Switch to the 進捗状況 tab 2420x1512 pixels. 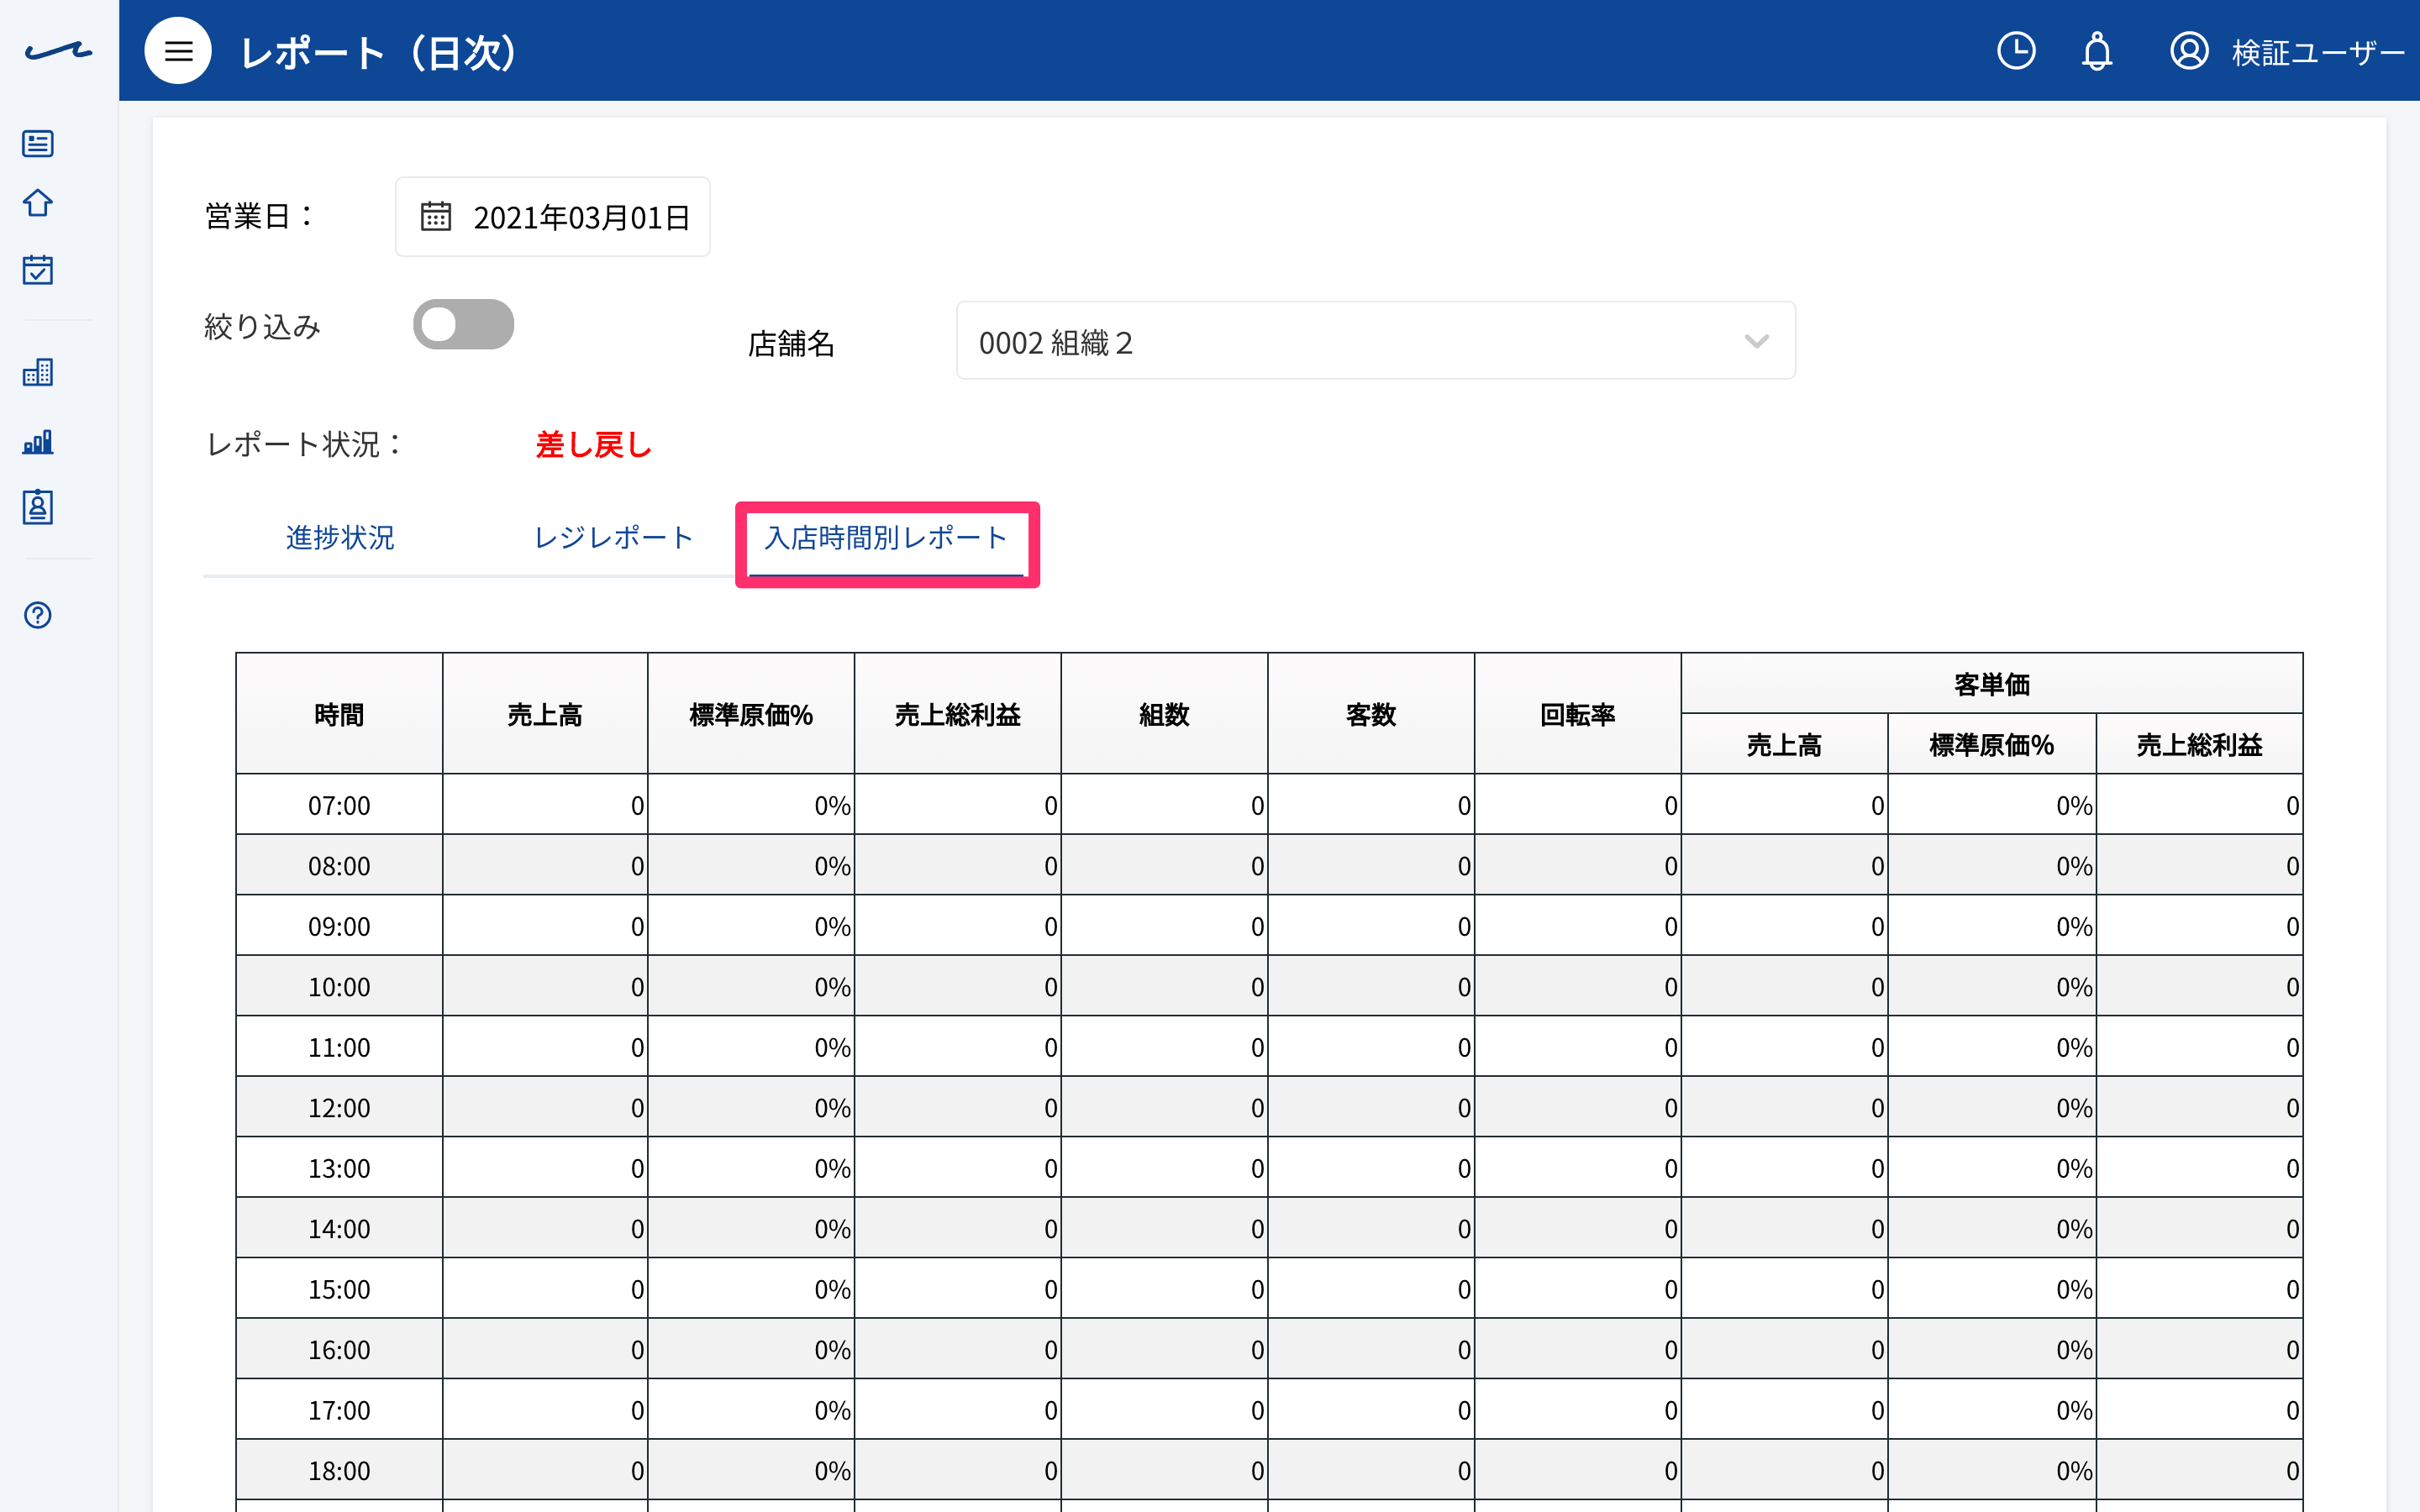coord(340,538)
